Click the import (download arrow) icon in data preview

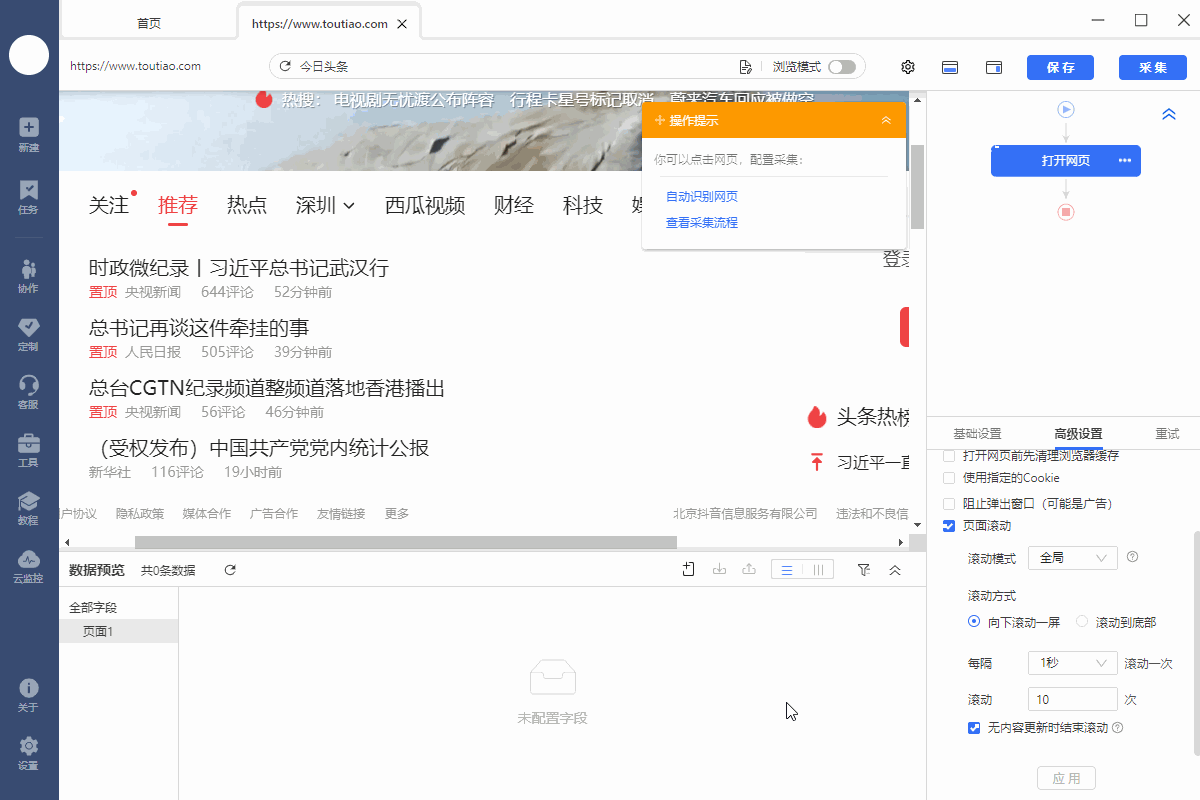pyautogui.click(x=719, y=570)
